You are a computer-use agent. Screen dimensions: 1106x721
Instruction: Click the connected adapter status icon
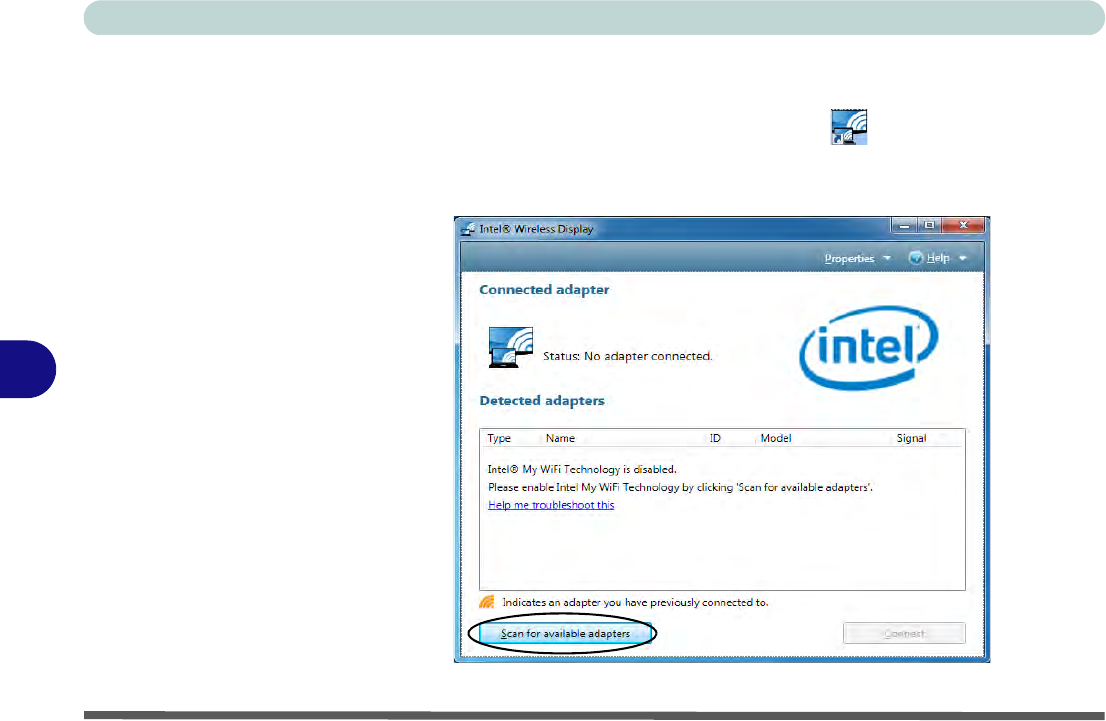510,348
